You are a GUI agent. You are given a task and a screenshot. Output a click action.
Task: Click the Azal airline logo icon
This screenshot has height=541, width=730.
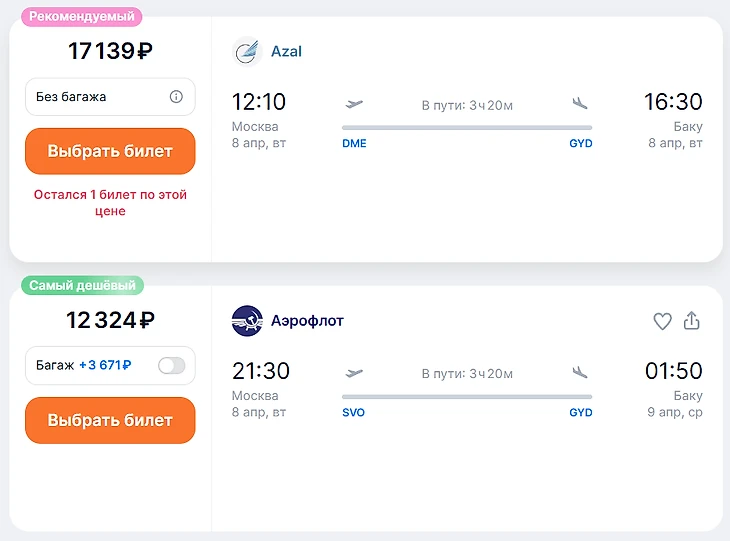[246, 51]
